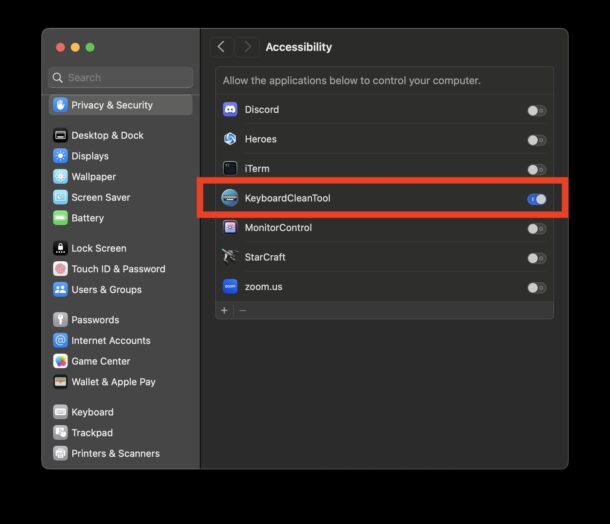Go back using the left chevron
This screenshot has height=524, width=610.
pyautogui.click(x=221, y=47)
